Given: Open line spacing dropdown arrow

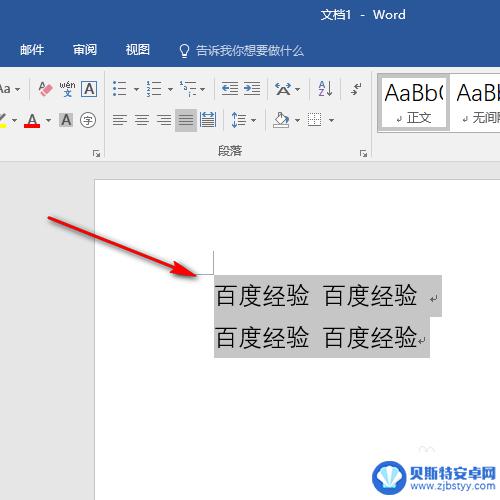Looking at the screenshot, I should pos(254,120).
